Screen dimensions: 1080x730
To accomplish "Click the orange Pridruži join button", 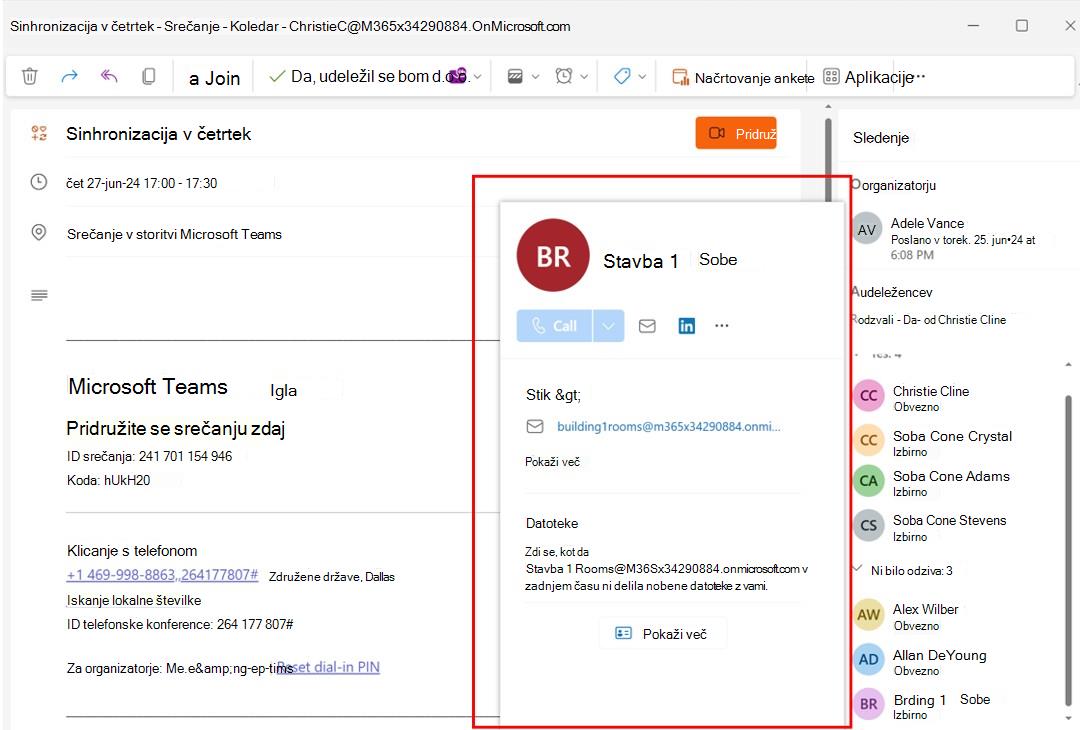I will click(736, 134).
